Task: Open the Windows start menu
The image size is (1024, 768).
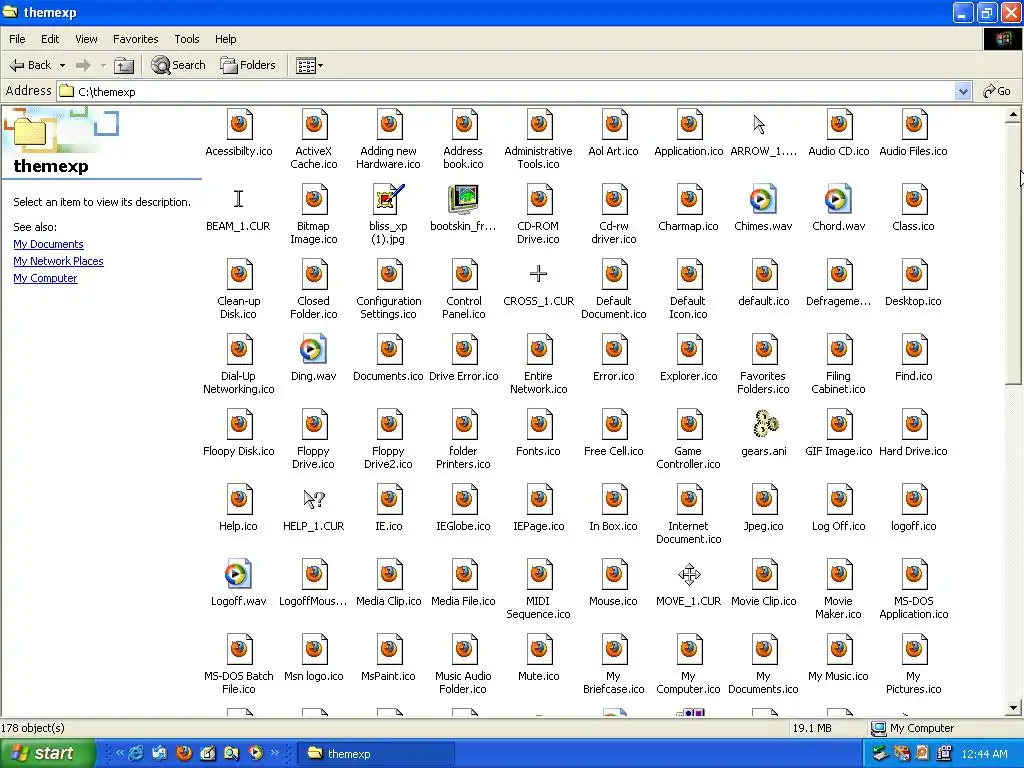Action: click(47, 754)
